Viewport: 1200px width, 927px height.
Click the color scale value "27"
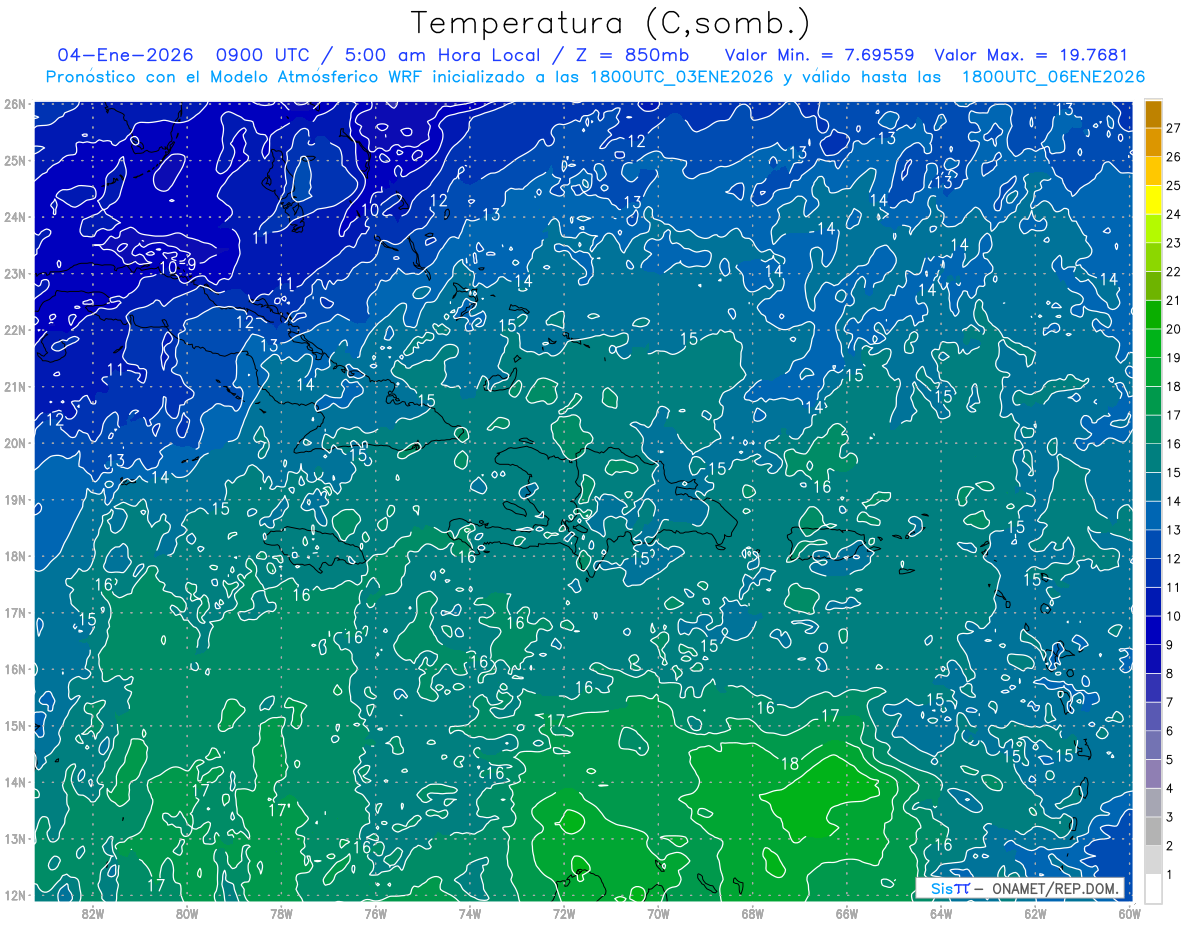(x=1174, y=128)
